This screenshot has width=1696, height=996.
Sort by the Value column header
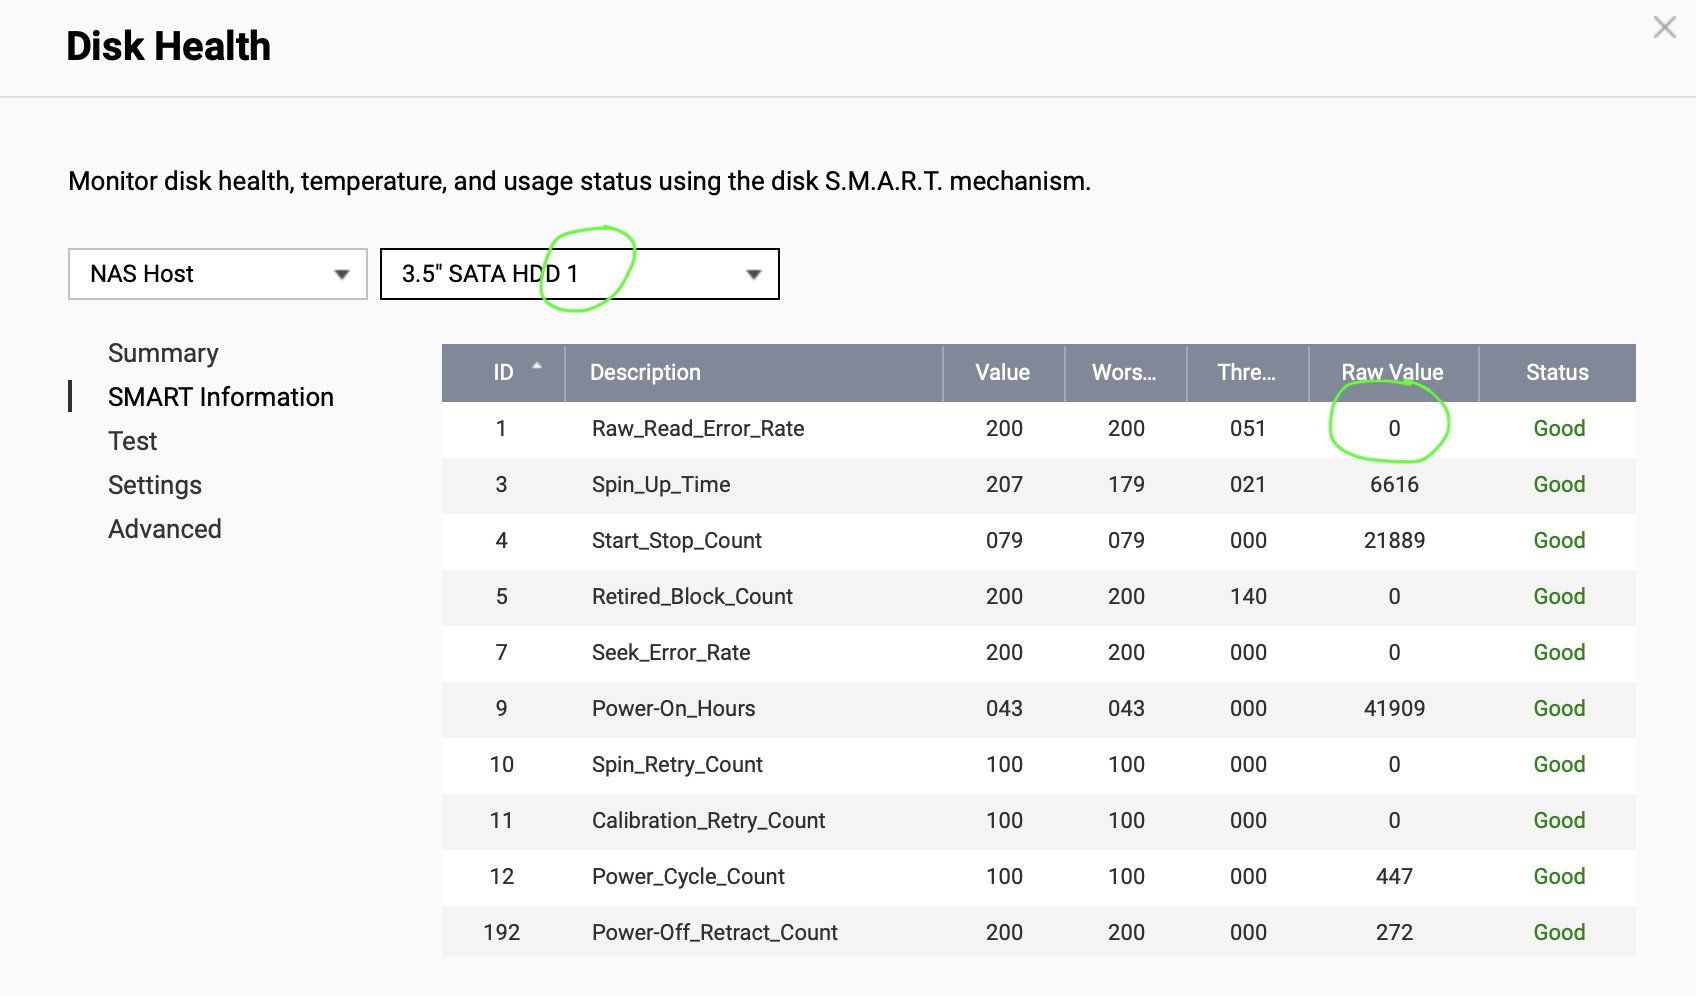(1002, 373)
